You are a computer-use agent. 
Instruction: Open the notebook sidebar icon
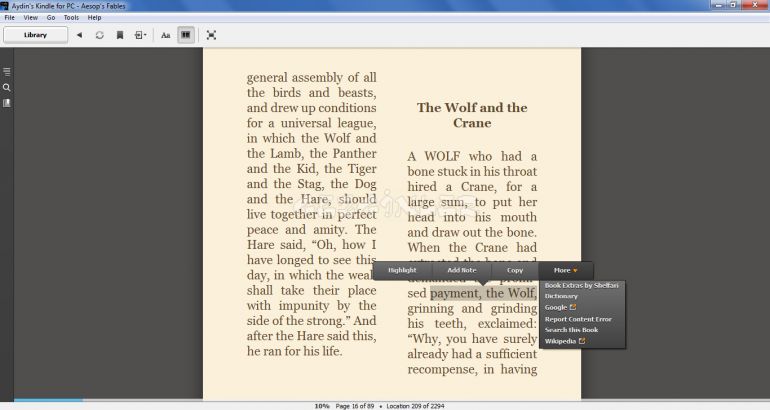(7, 103)
